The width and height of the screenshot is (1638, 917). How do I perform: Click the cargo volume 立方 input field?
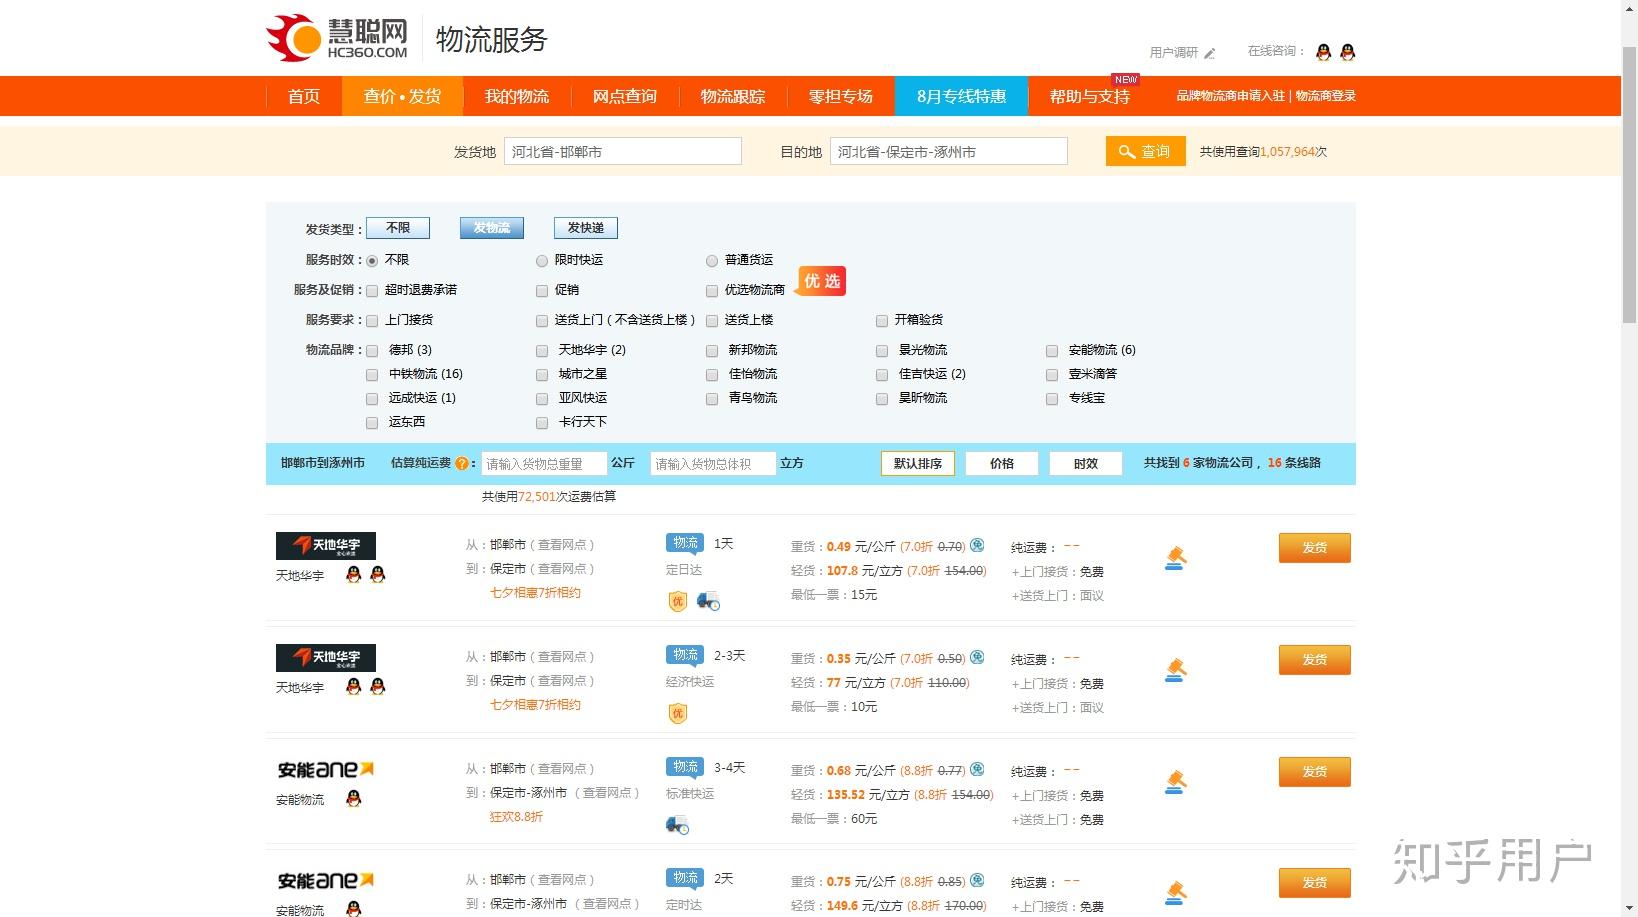click(713, 463)
